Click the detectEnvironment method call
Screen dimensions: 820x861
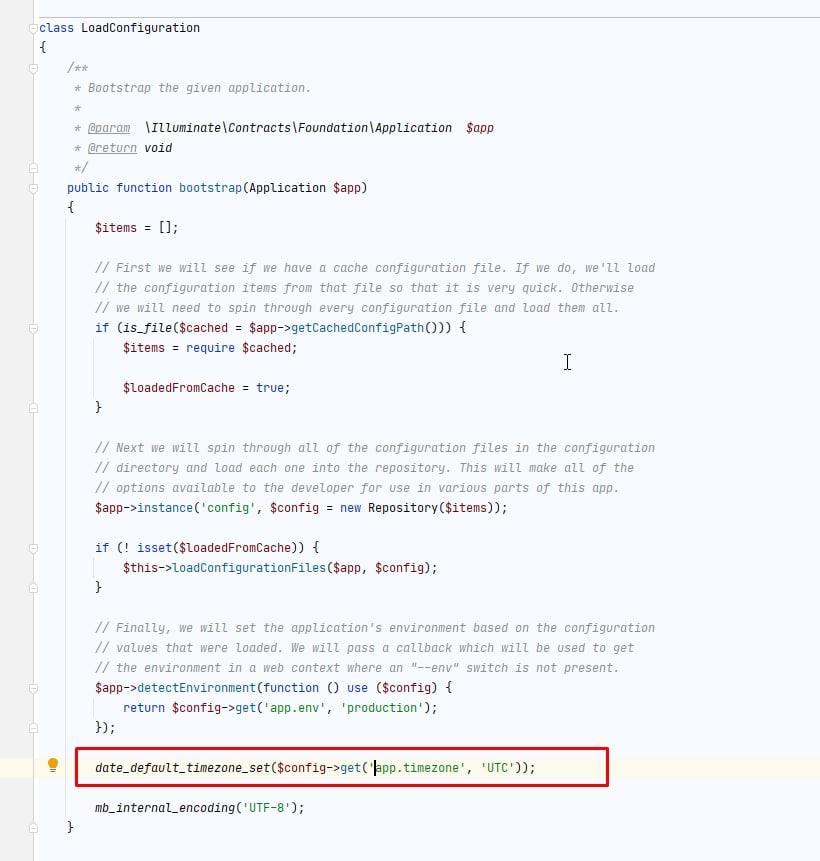(x=197, y=688)
